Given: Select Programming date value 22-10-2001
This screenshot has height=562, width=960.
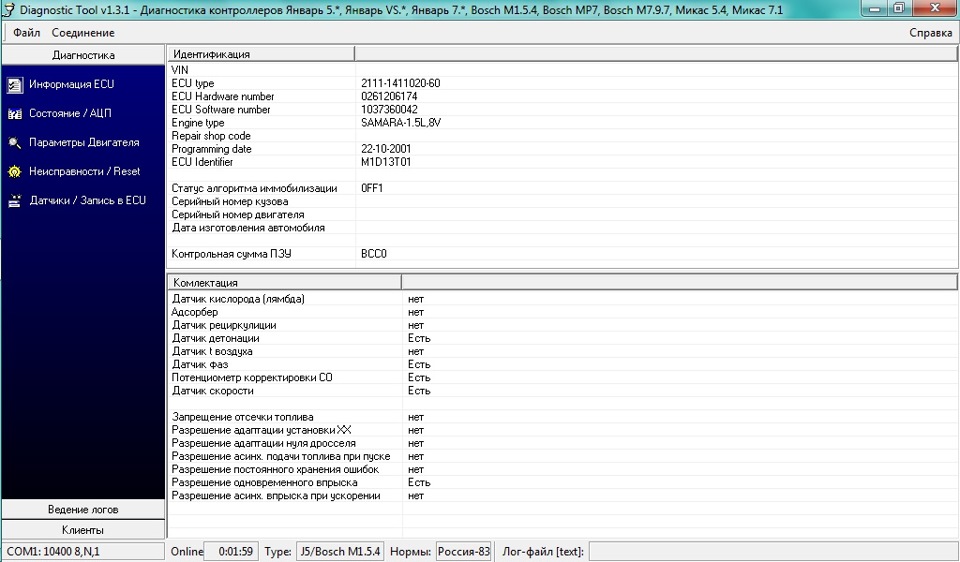Looking at the screenshot, I should [386, 149].
